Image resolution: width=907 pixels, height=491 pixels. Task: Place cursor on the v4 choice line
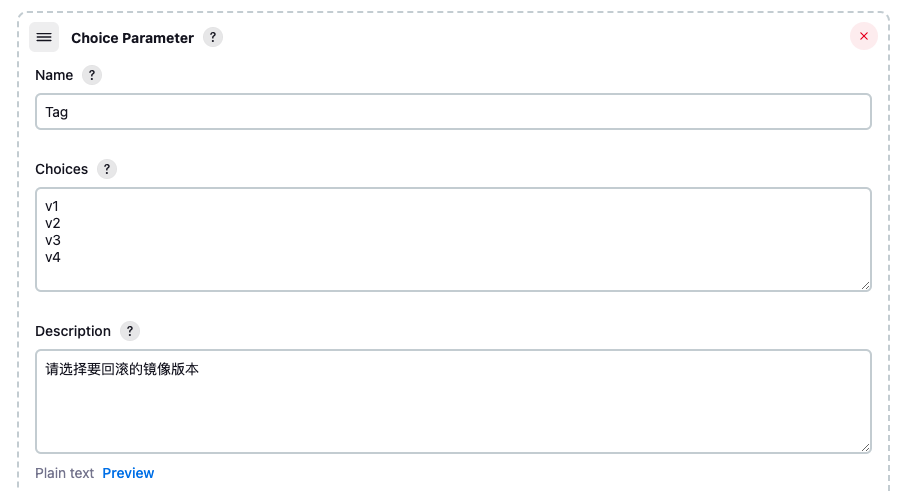point(53,257)
